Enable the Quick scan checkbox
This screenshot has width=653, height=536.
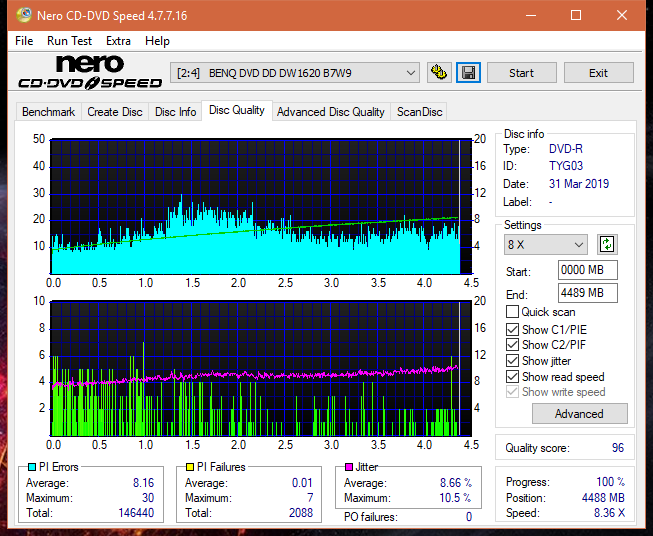512,312
